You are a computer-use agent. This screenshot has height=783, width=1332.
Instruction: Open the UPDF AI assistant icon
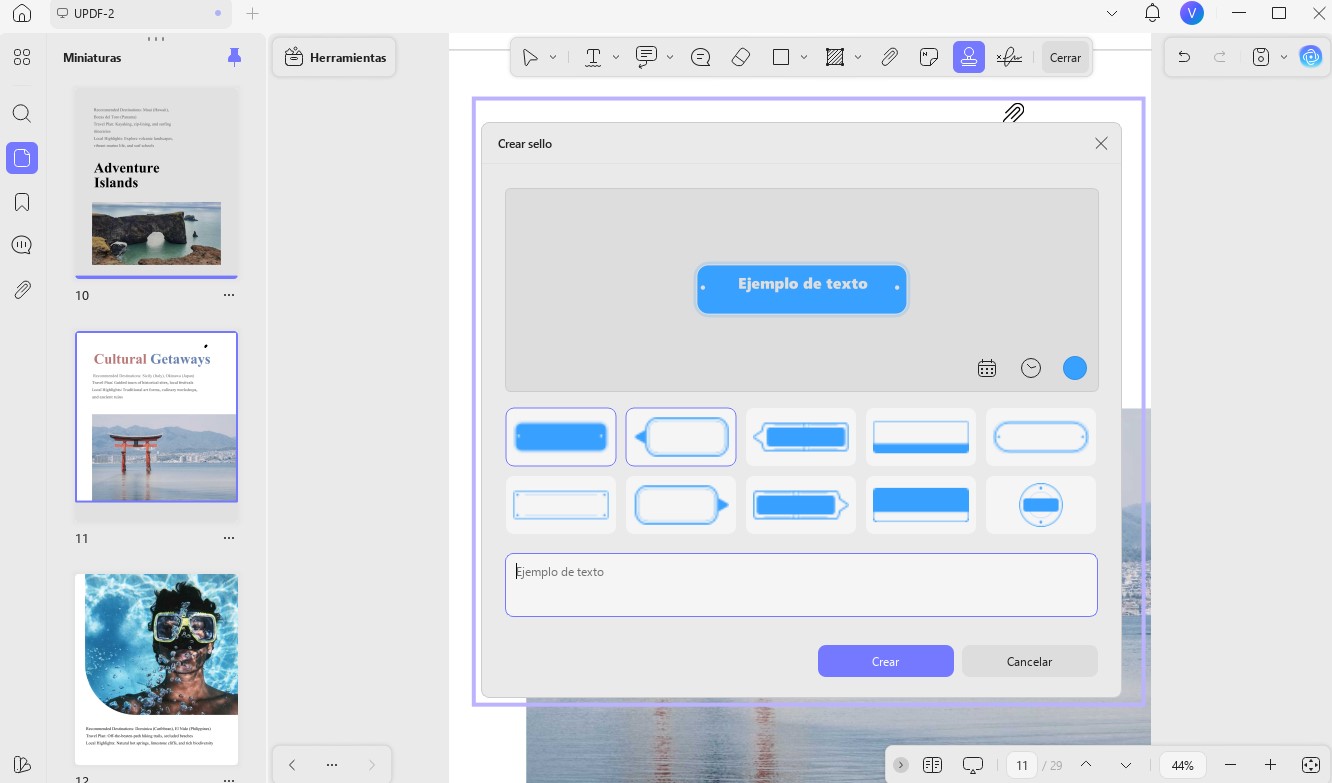pyautogui.click(x=1311, y=57)
